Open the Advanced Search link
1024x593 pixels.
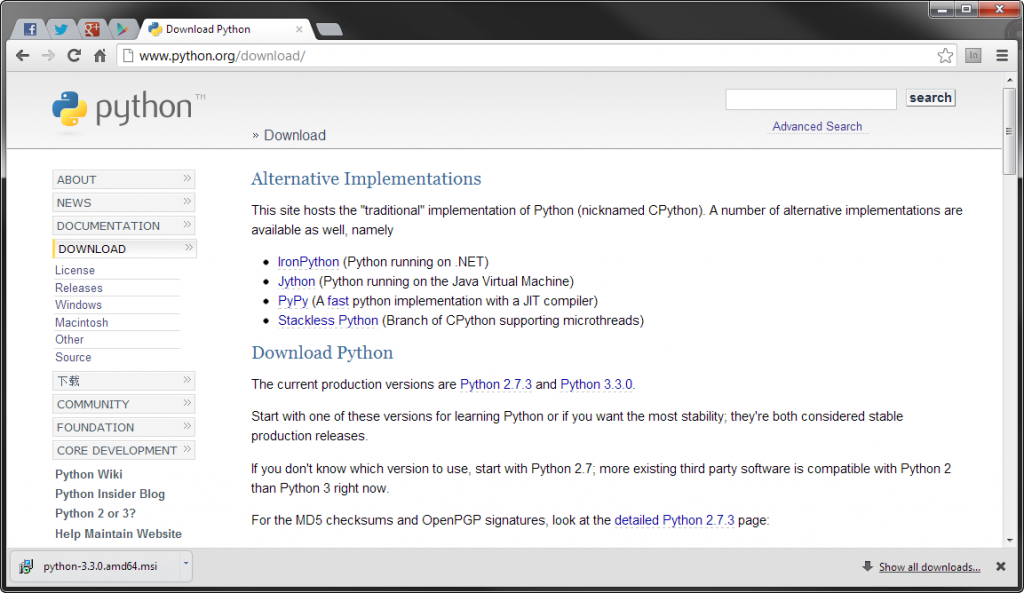pyautogui.click(x=817, y=127)
